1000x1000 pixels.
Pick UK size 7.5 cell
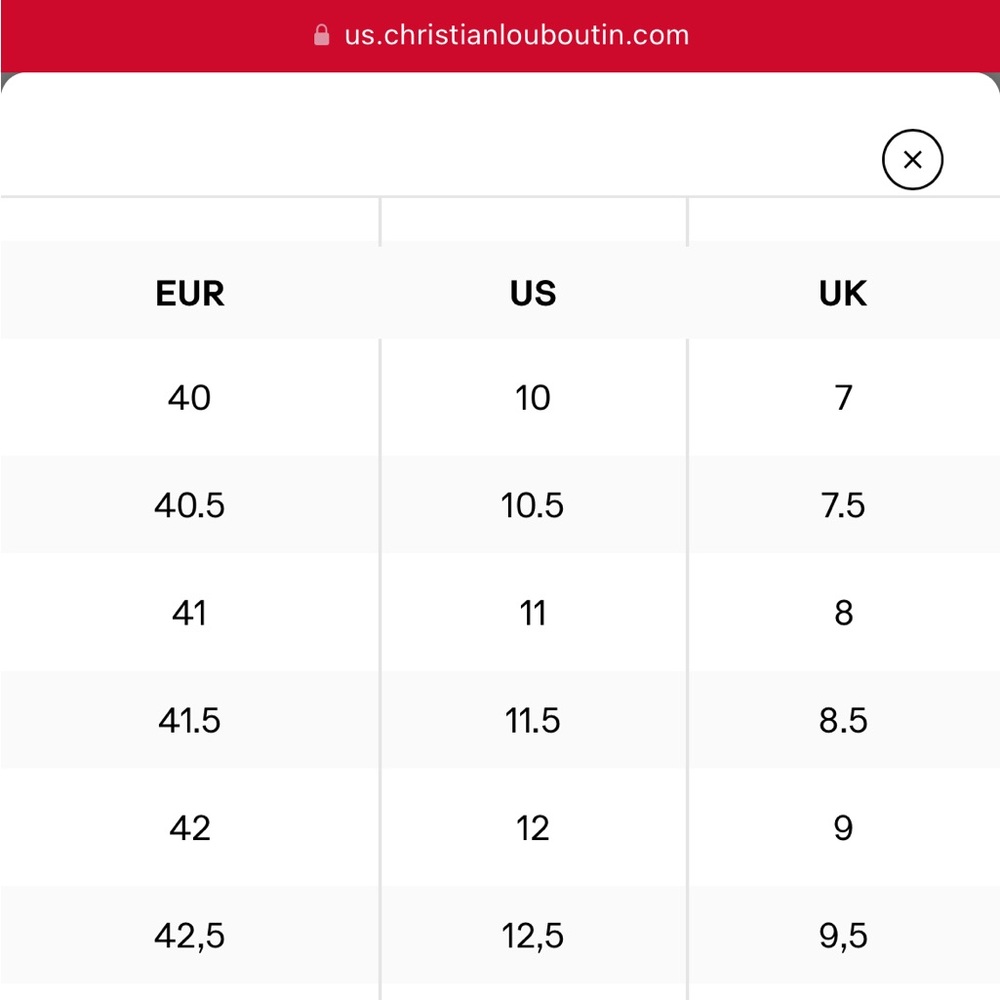[843, 505]
